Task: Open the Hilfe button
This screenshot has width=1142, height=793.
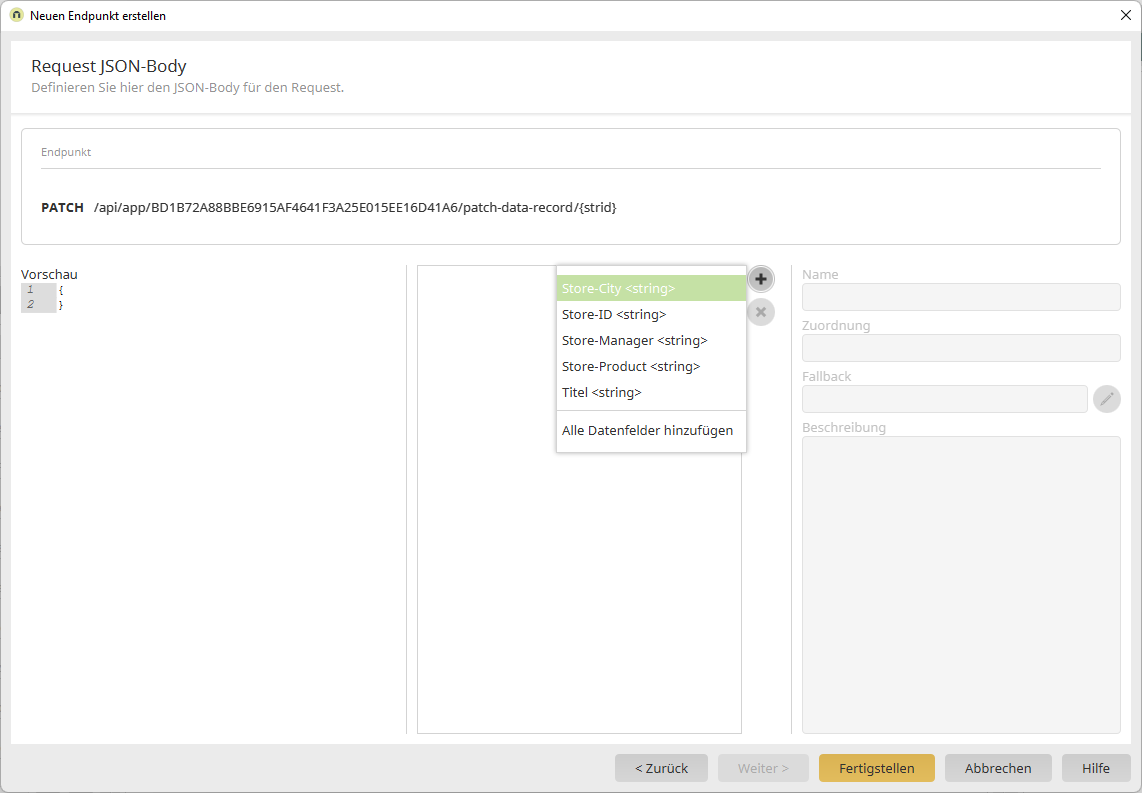Action: pyautogui.click(x=1096, y=768)
